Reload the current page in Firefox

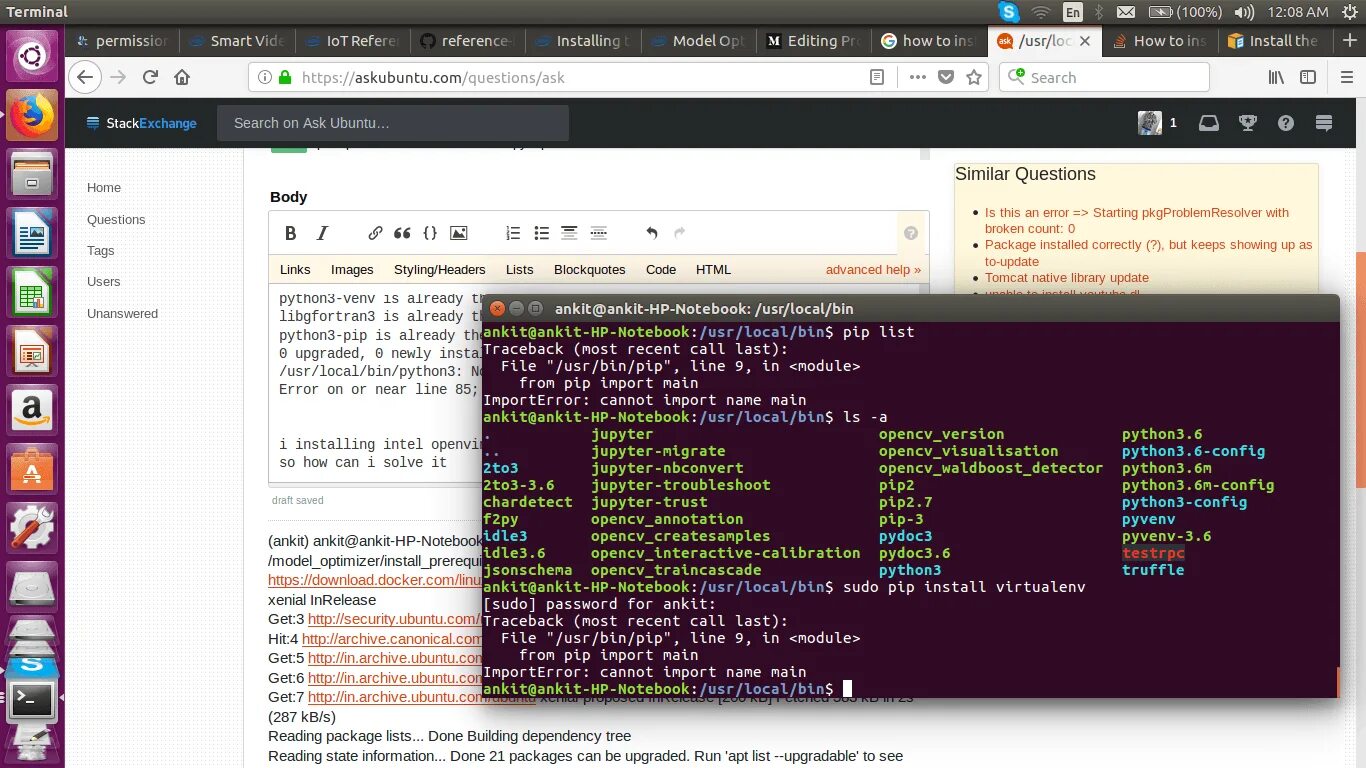click(x=150, y=77)
